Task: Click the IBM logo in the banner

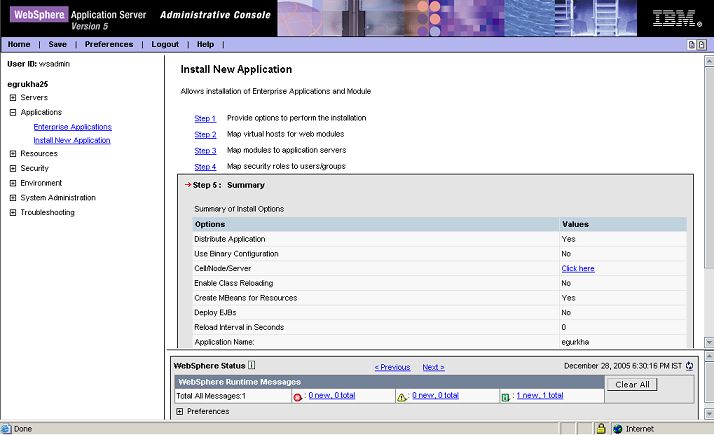Action: (x=677, y=18)
